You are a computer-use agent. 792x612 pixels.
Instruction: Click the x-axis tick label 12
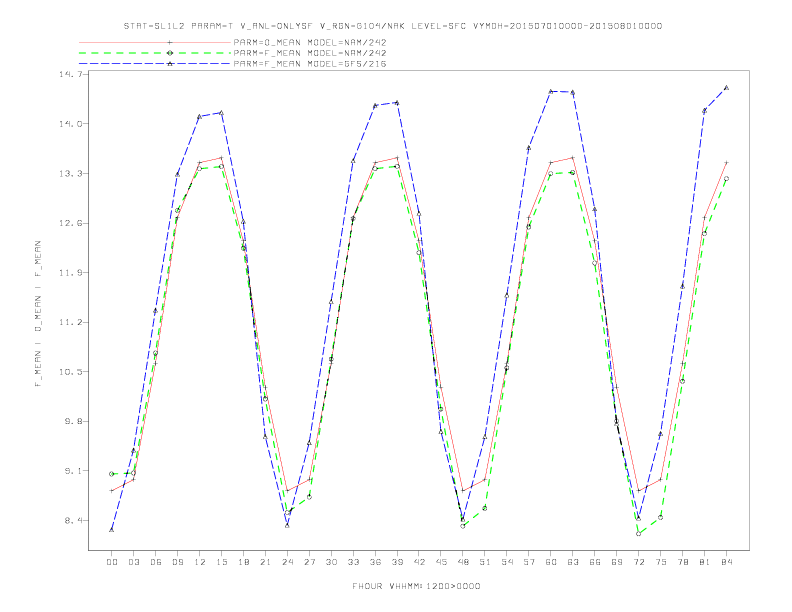[200, 562]
